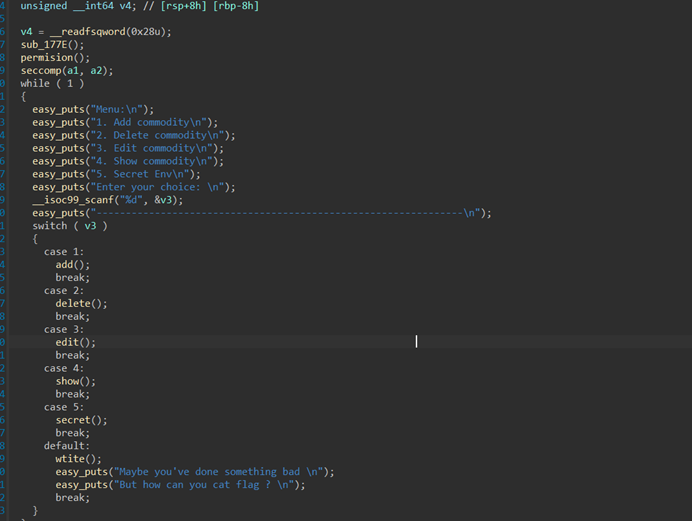692x521 pixels.
Task: Click the case 3: label
Action: (64, 330)
